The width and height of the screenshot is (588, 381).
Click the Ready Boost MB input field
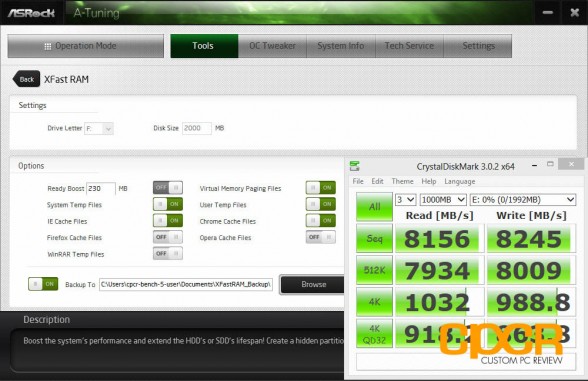pyautogui.click(x=100, y=188)
